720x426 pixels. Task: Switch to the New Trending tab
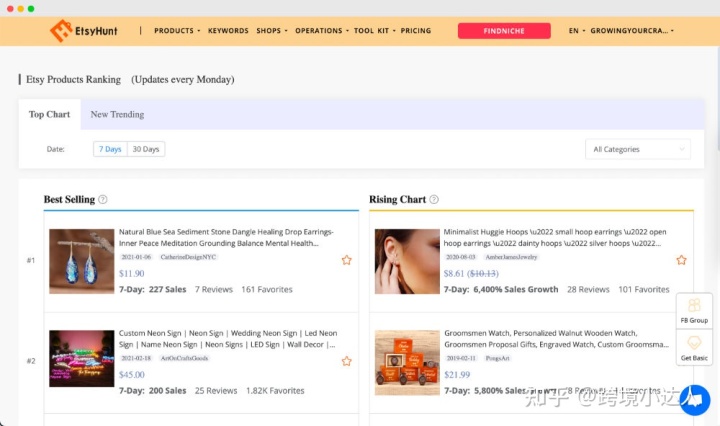(117, 114)
